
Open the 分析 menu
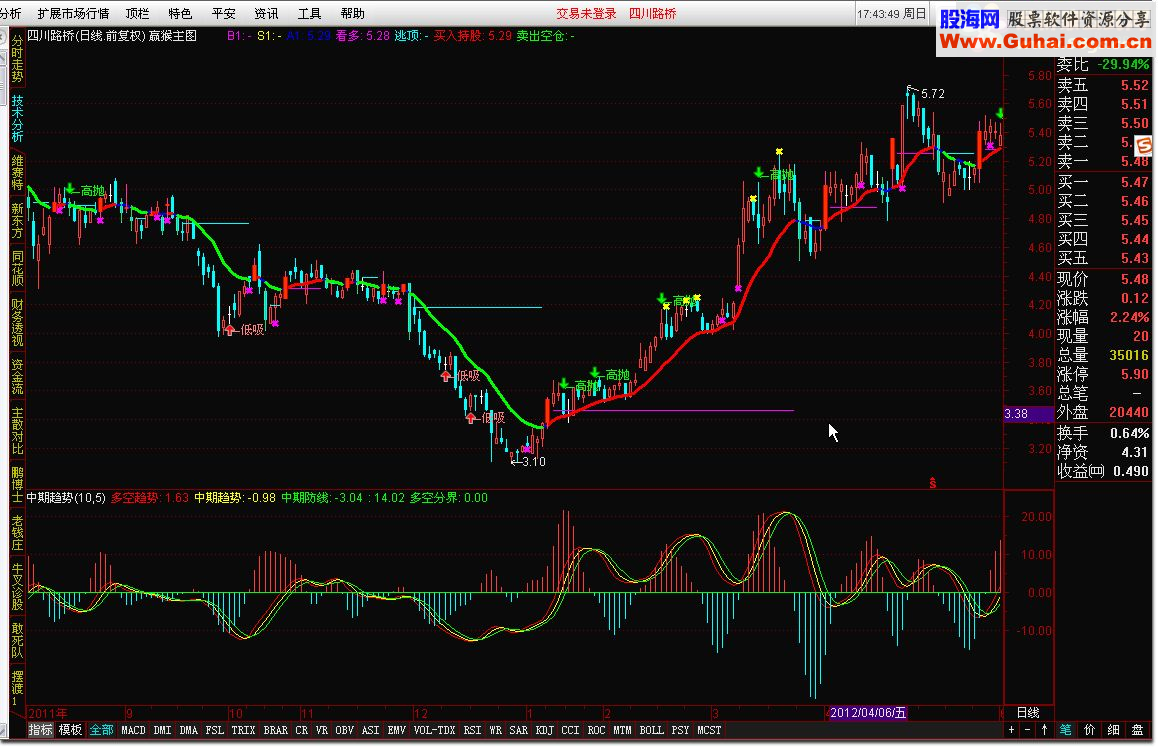tap(10, 13)
